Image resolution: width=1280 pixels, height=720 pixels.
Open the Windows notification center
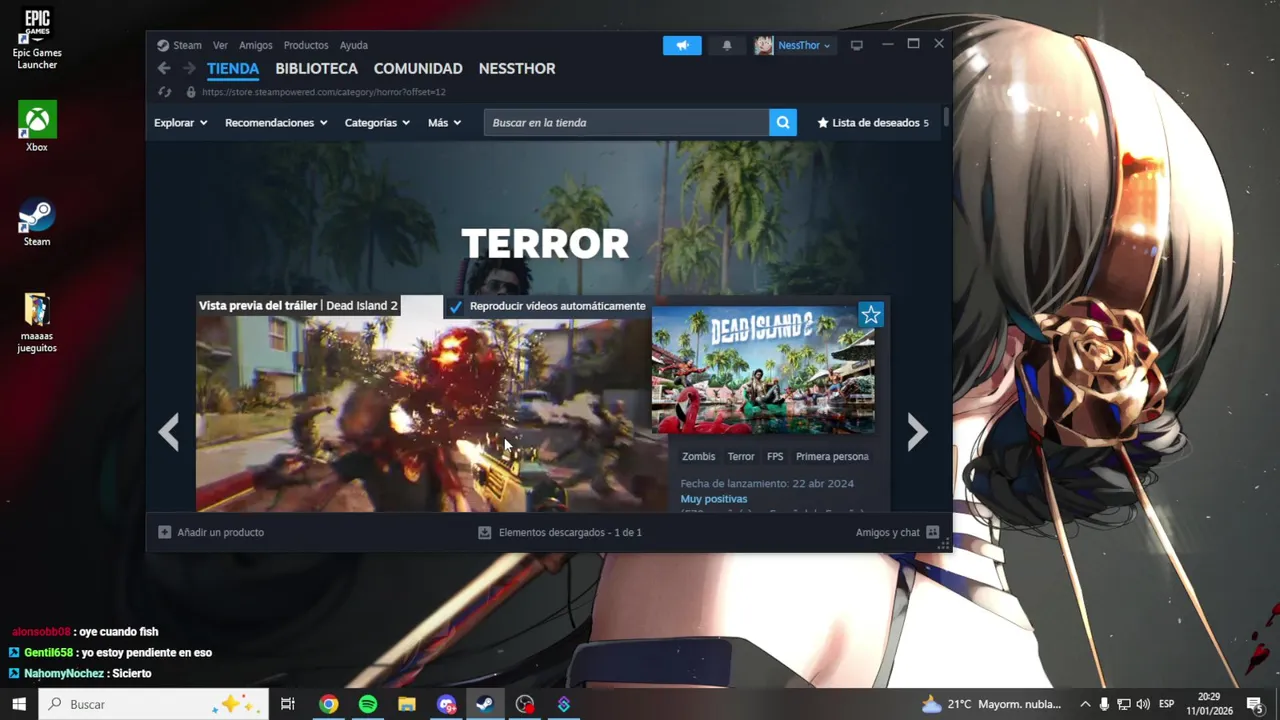(1255, 704)
